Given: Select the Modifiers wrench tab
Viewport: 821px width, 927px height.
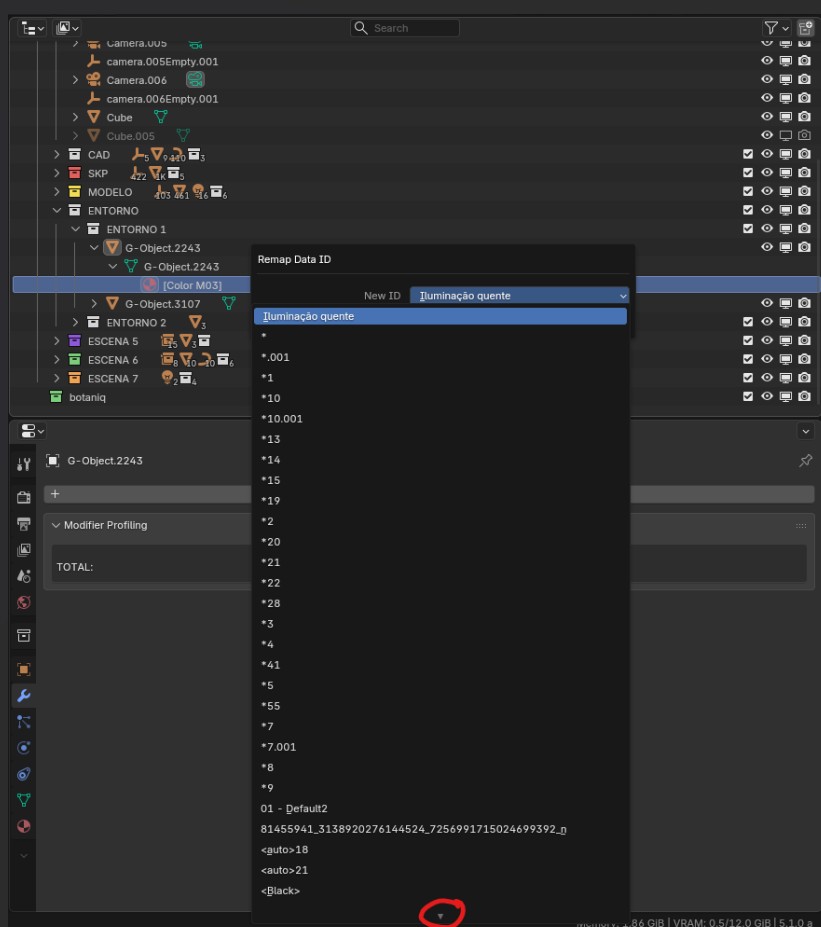Looking at the screenshot, I should tap(24, 695).
